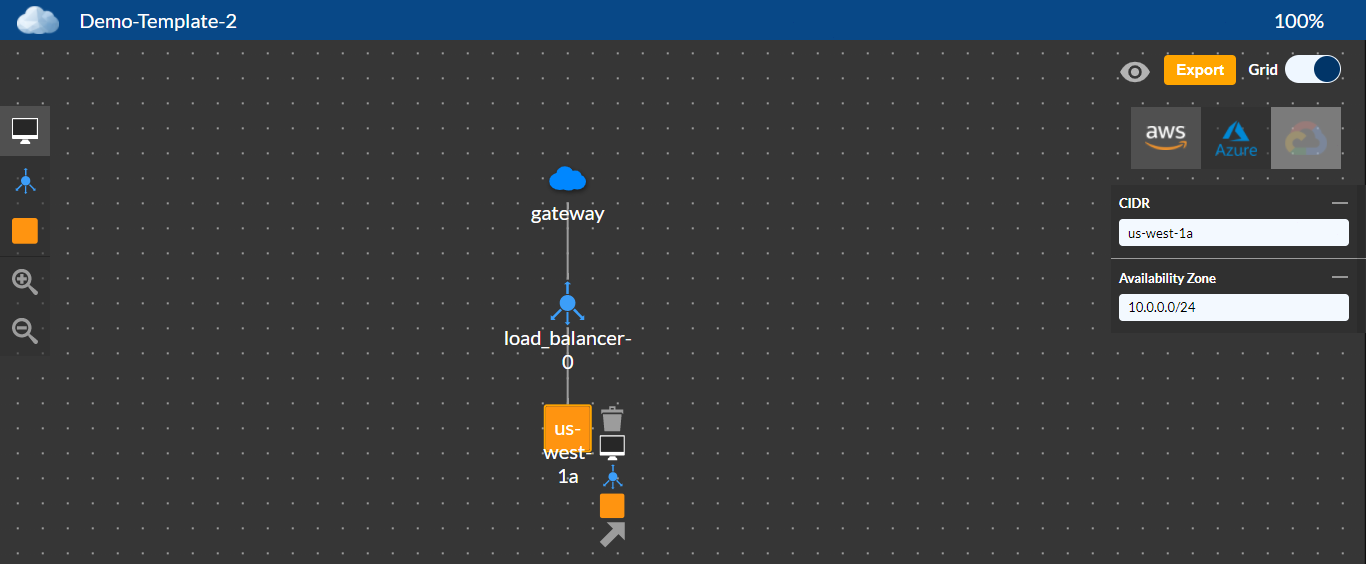The image size is (1366, 564).
Task: Add a monitor instance next to us-west-1a
Action: tap(612, 447)
